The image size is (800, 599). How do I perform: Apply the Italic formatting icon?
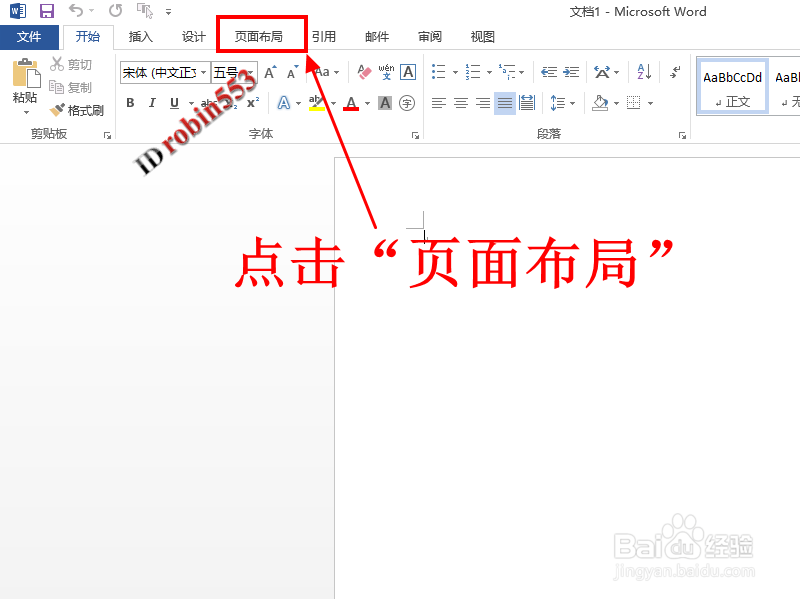(152, 101)
